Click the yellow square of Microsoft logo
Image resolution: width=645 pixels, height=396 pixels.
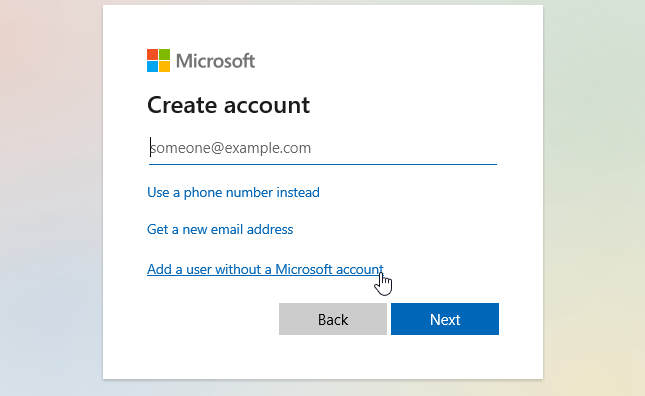point(165,67)
